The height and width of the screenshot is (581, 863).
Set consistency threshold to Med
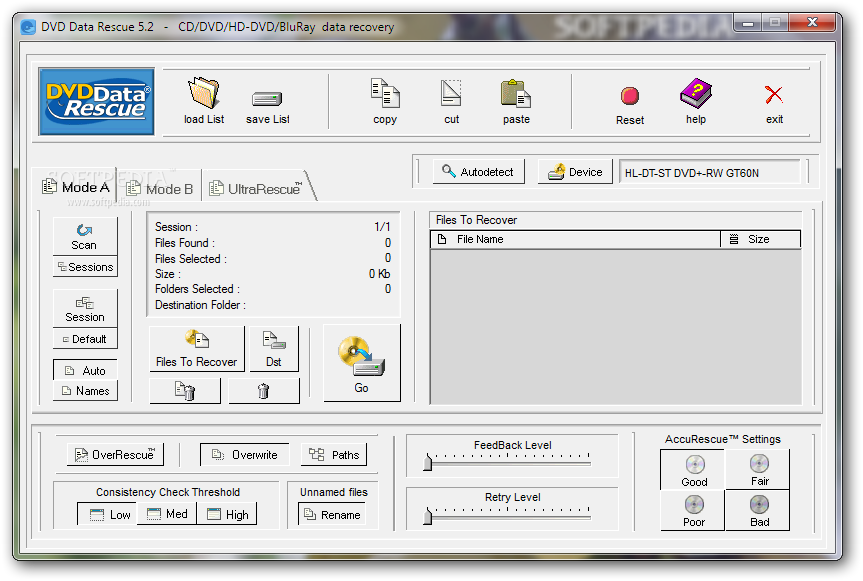pyautogui.click(x=167, y=514)
